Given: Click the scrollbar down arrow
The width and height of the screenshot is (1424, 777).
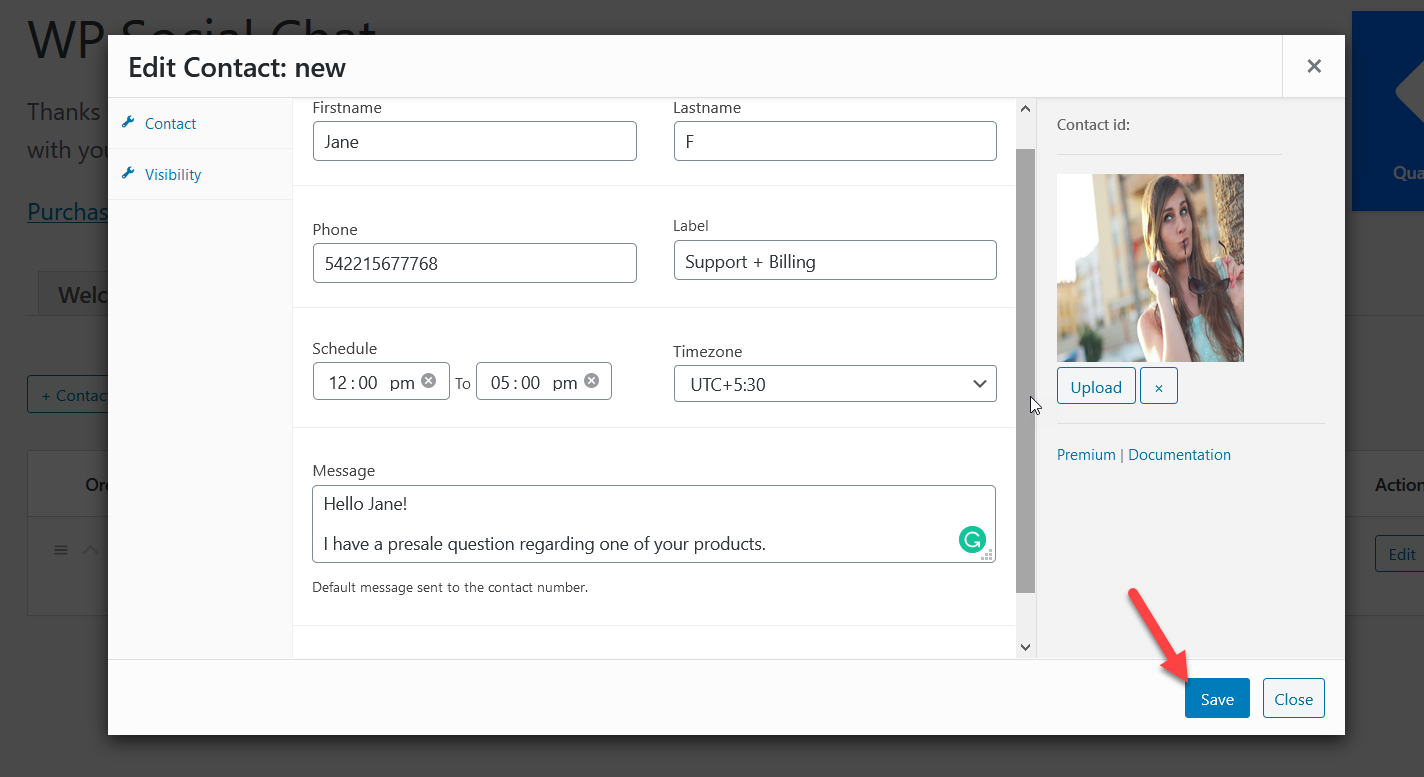Looking at the screenshot, I should click(1025, 647).
